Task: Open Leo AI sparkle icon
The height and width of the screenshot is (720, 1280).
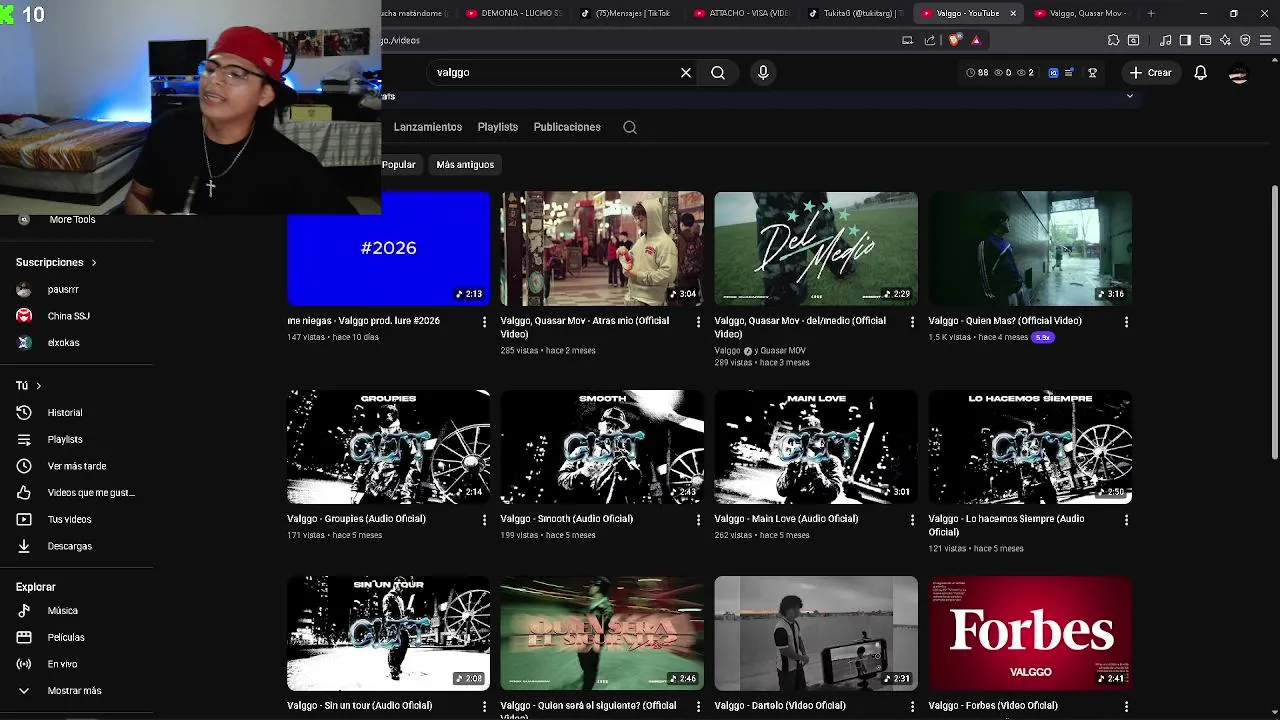Action: (x=1225, y=40)
